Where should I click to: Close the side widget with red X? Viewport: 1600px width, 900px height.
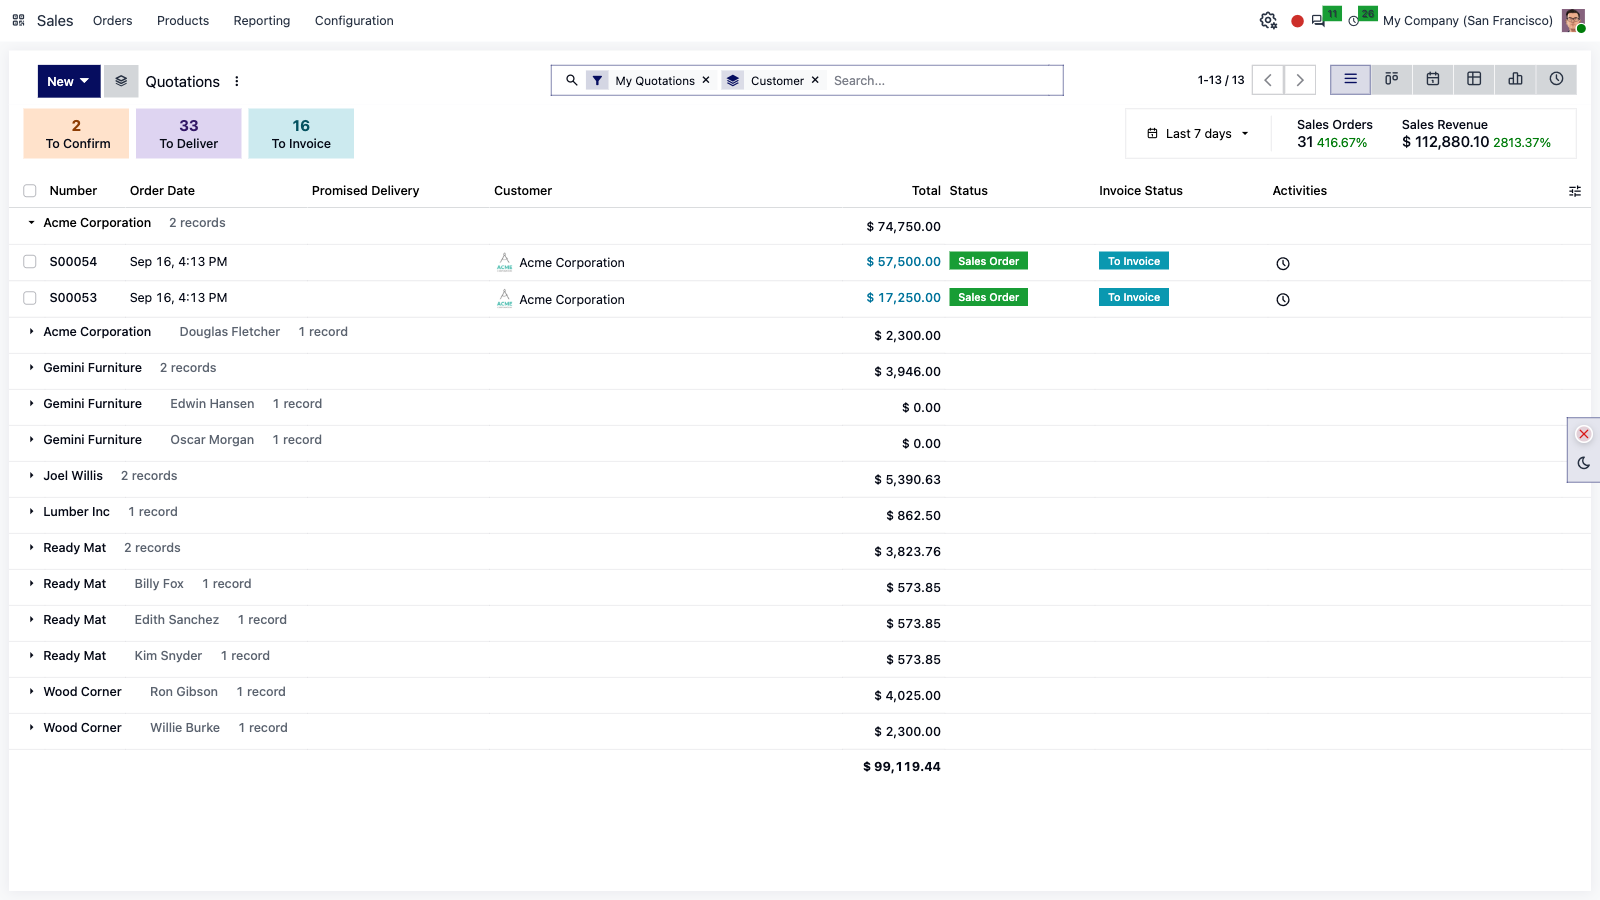1584,434
